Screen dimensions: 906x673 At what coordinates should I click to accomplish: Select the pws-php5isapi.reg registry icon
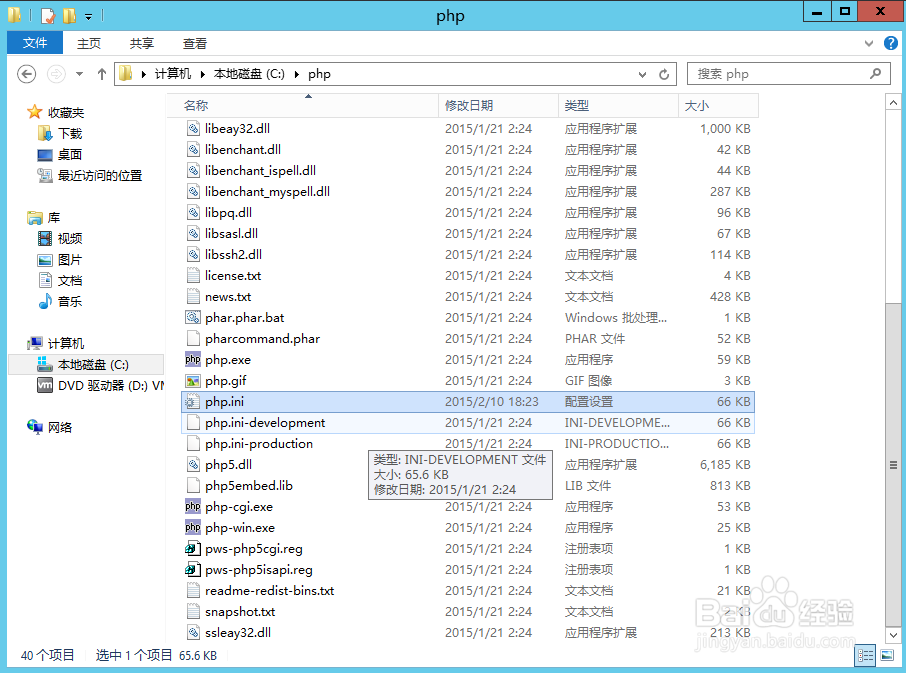(193, 570)
